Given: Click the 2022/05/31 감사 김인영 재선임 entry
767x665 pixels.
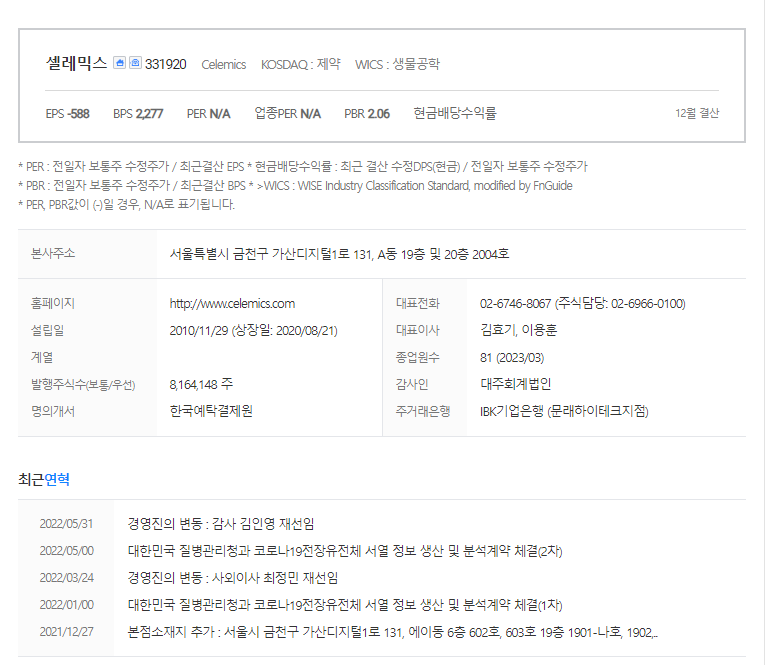Looking at the screenshot, I should 221,524.
